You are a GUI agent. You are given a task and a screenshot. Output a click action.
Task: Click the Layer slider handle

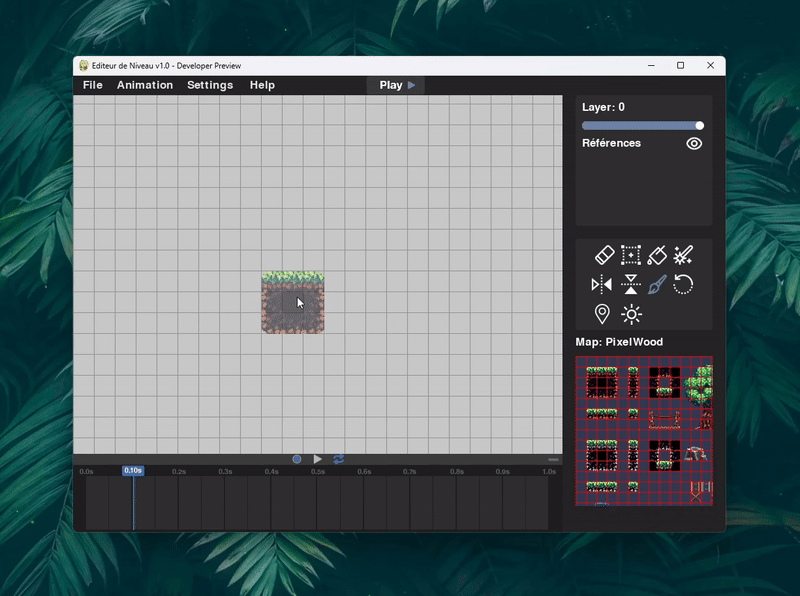[x=699, y=126]
